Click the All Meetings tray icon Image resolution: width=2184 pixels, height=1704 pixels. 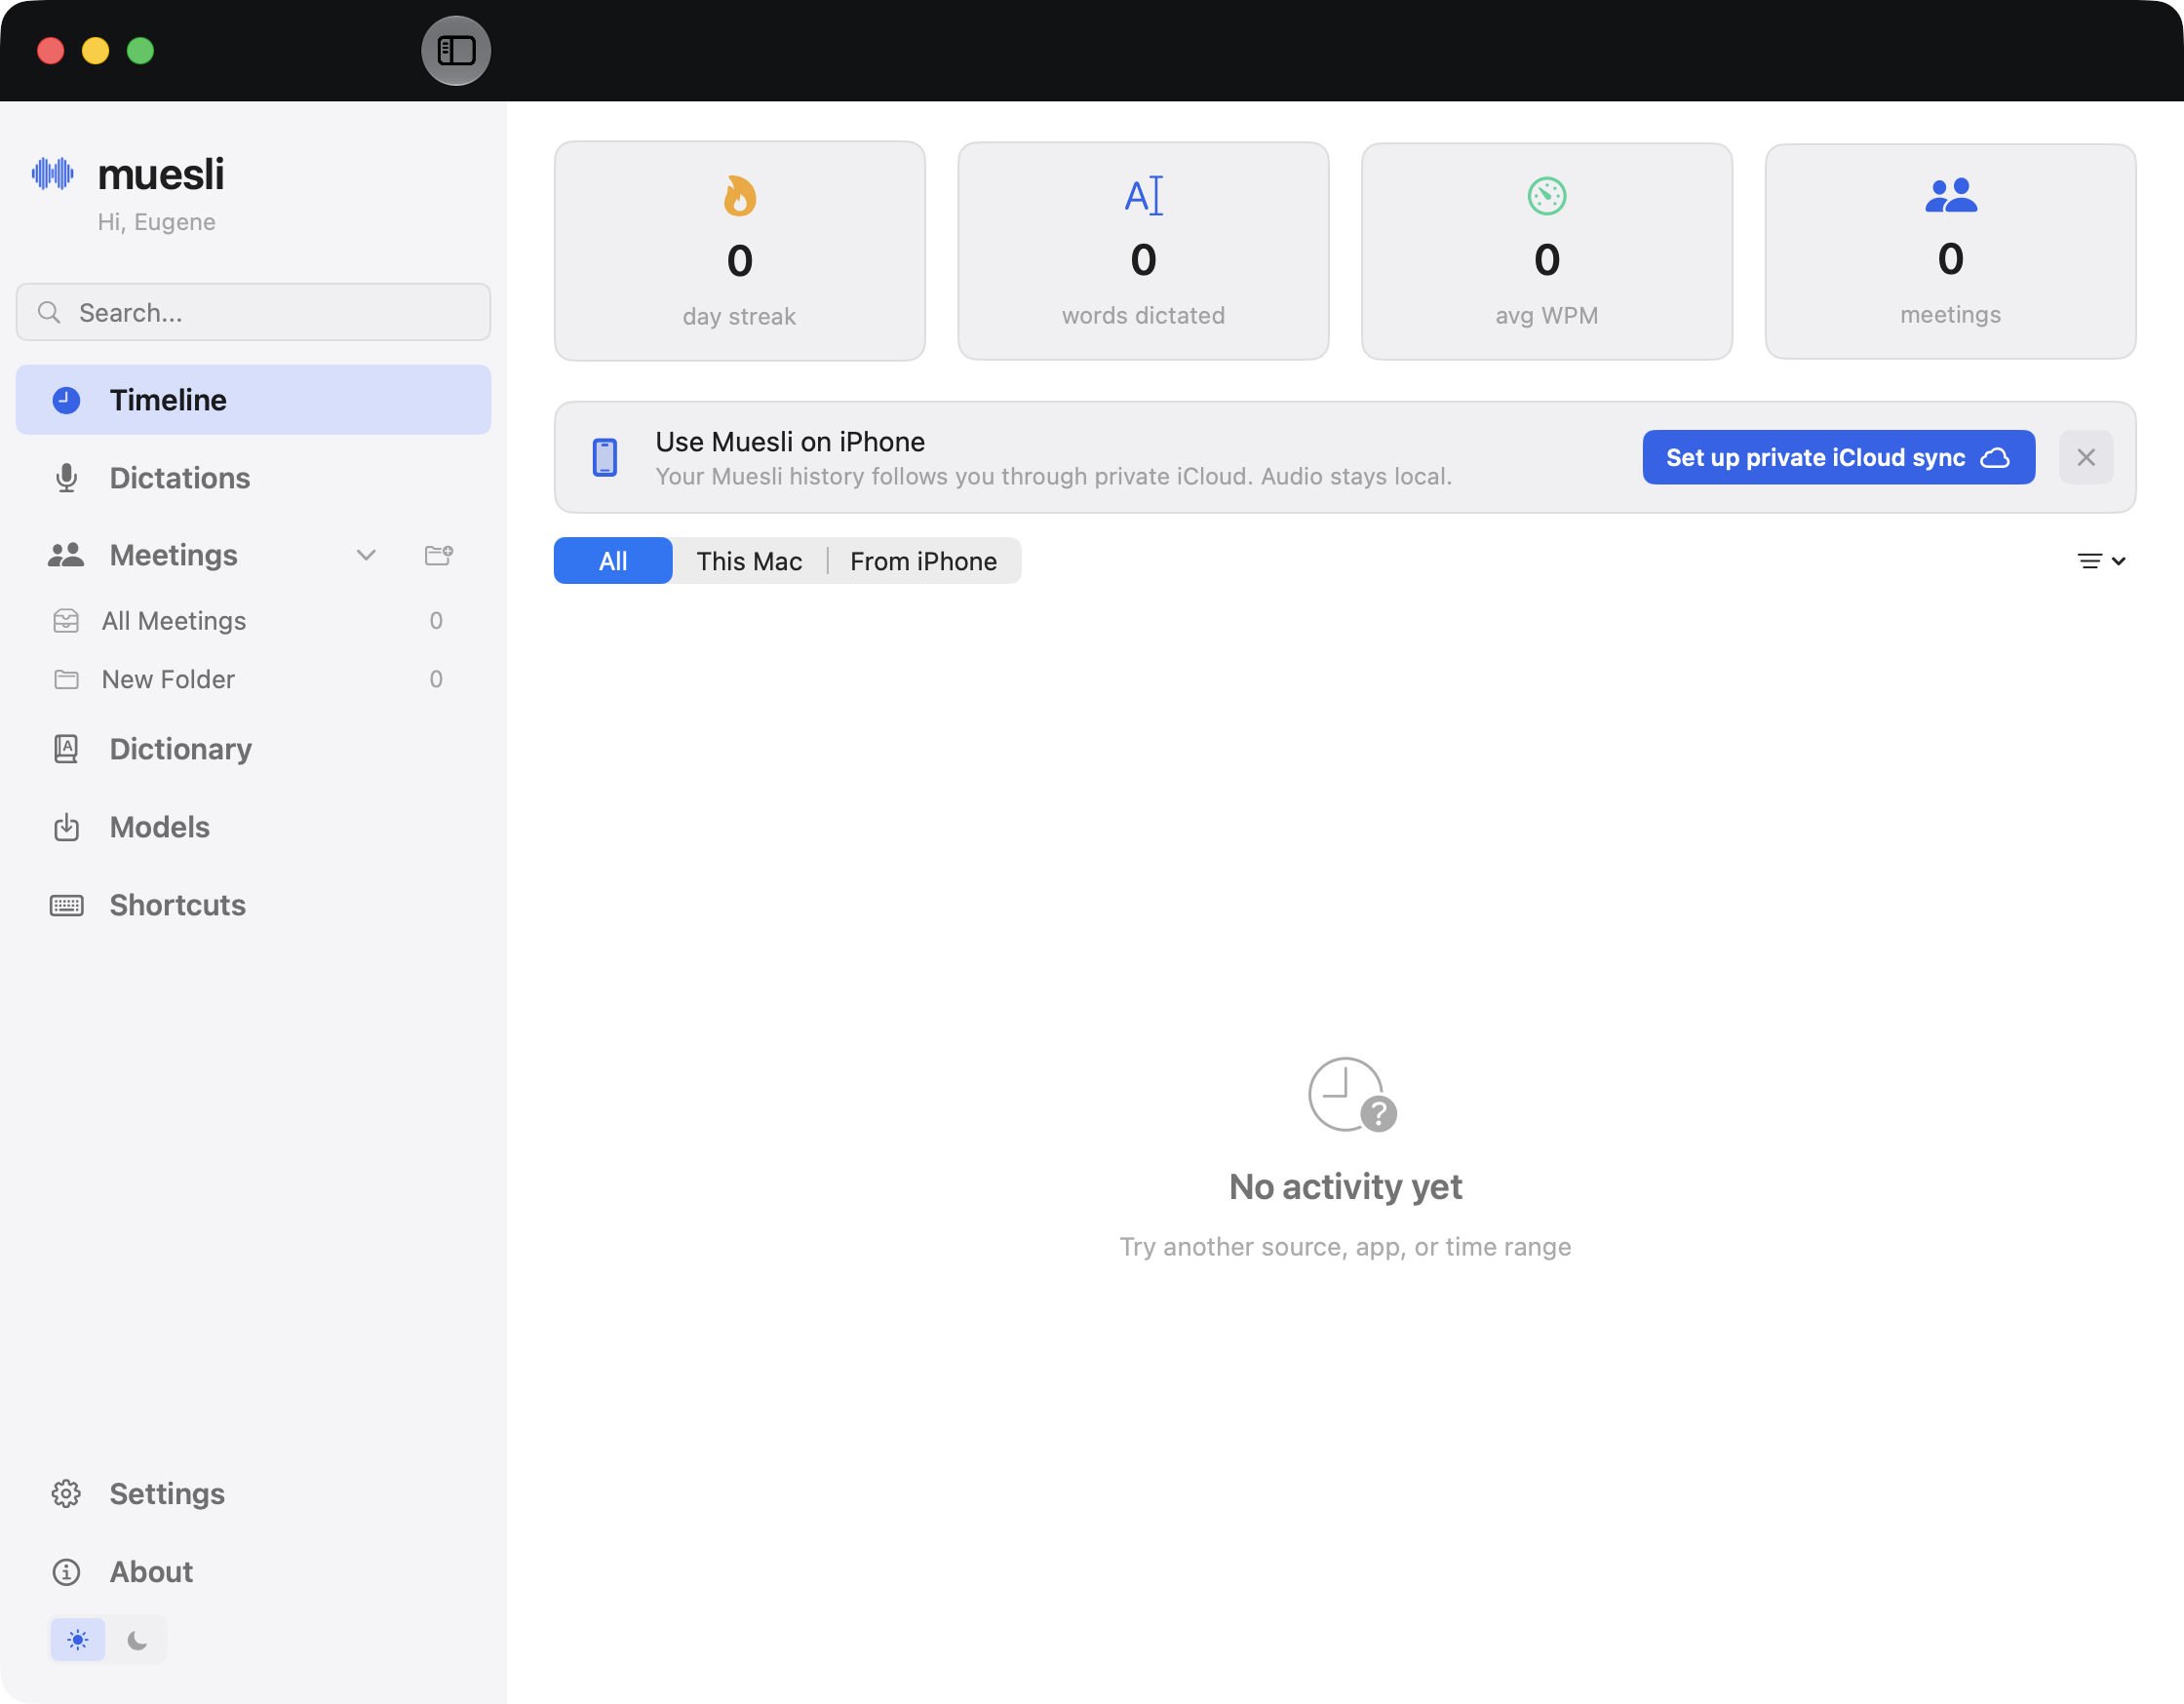(66, 621)
